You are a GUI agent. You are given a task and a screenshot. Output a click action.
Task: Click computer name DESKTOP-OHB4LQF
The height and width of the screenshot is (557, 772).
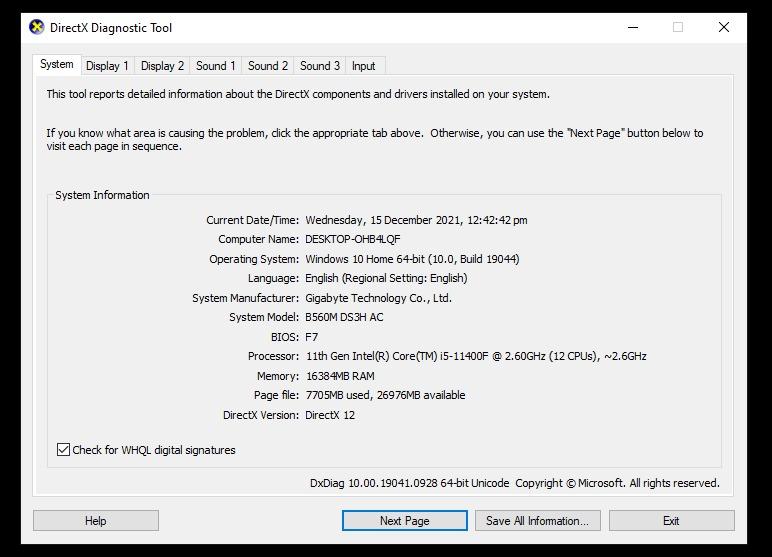point(353,239)
